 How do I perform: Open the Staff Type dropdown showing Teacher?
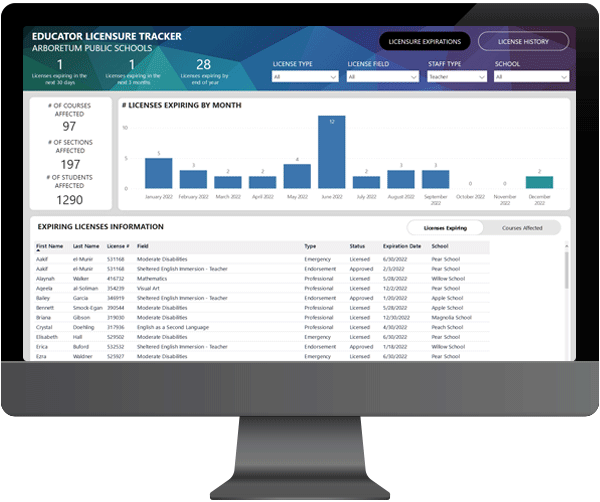point(457,77)
